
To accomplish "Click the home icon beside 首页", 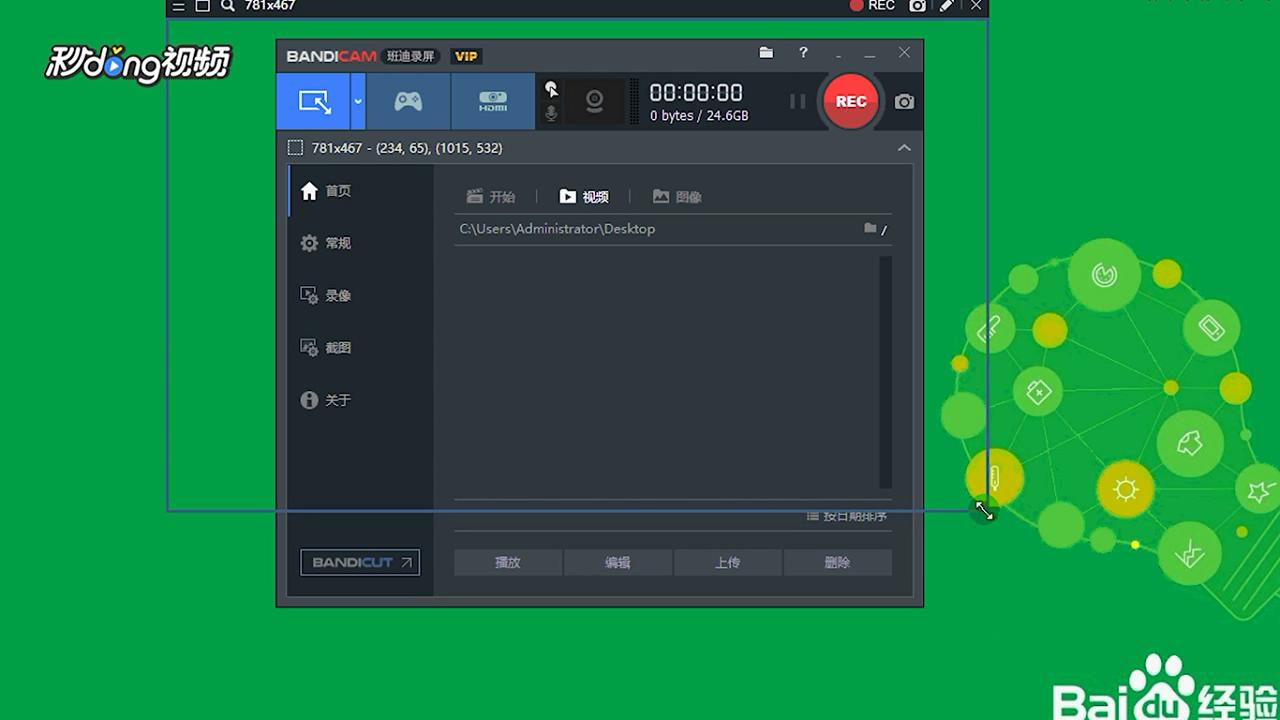I will (309, 190).
